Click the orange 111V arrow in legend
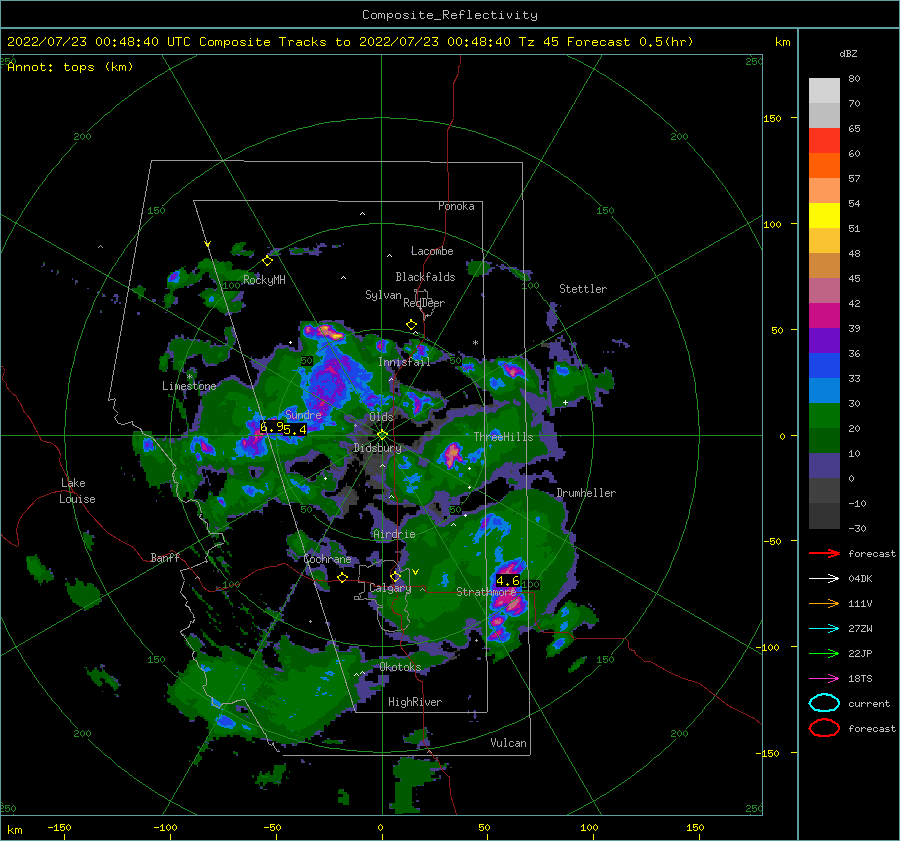Image resolution: width=900 pixels, height=841 pixels. pyautogui.click(x=824, y=603)
